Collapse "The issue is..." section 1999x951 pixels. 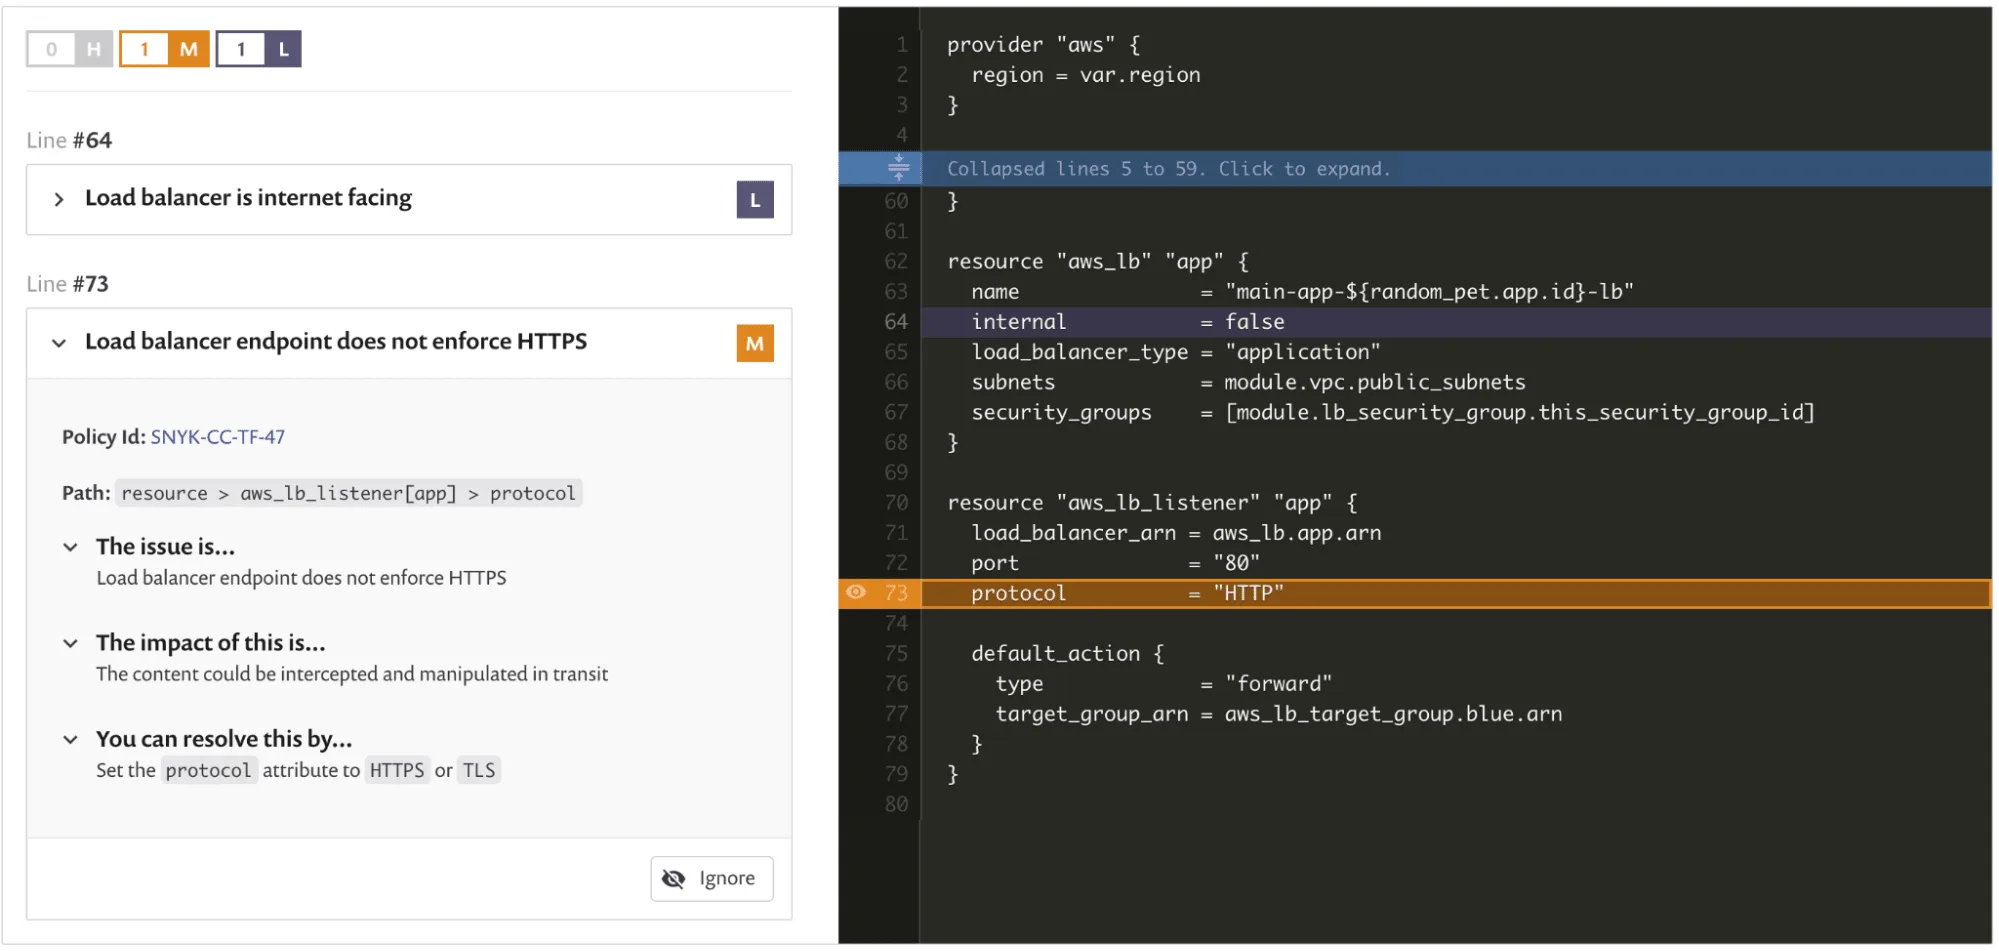70,546
